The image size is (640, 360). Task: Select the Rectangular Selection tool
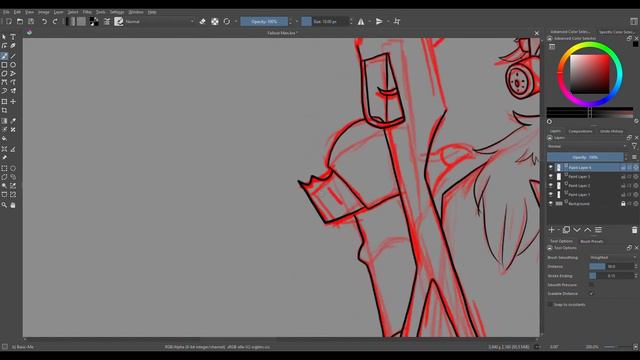coord(4,168)
